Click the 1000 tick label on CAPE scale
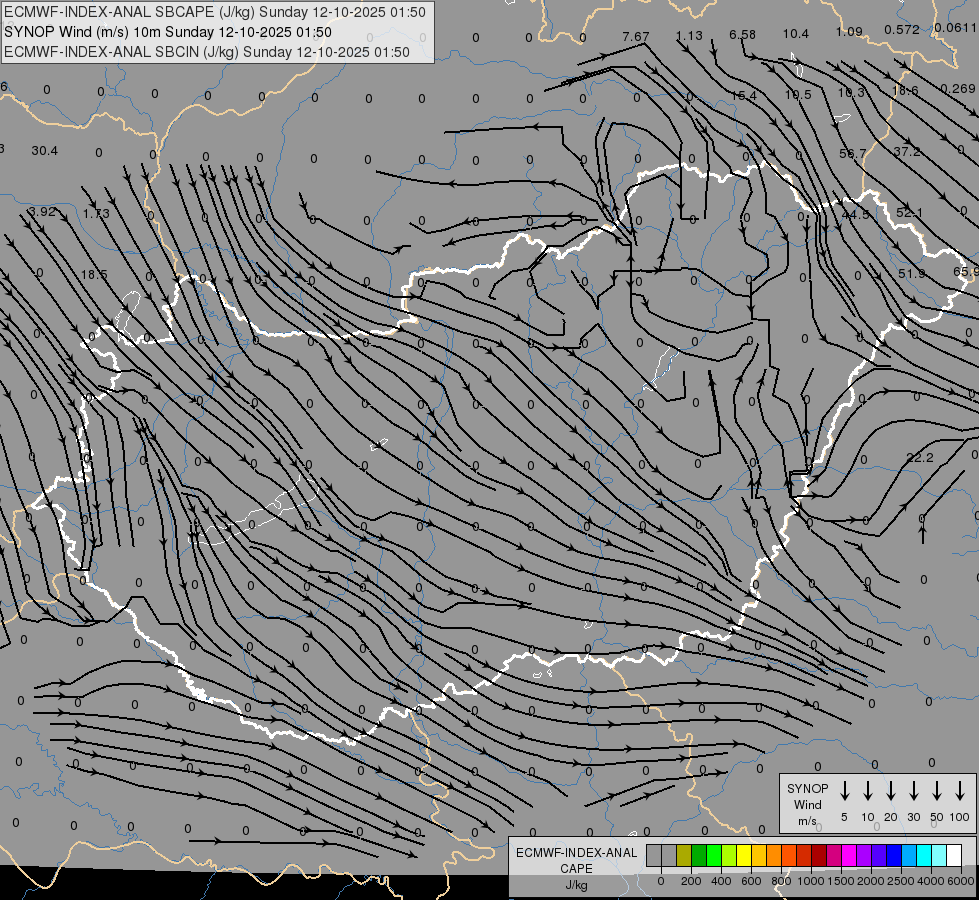Image resolution: width=979 pixels, height=900 pixels. coord(811,881)
